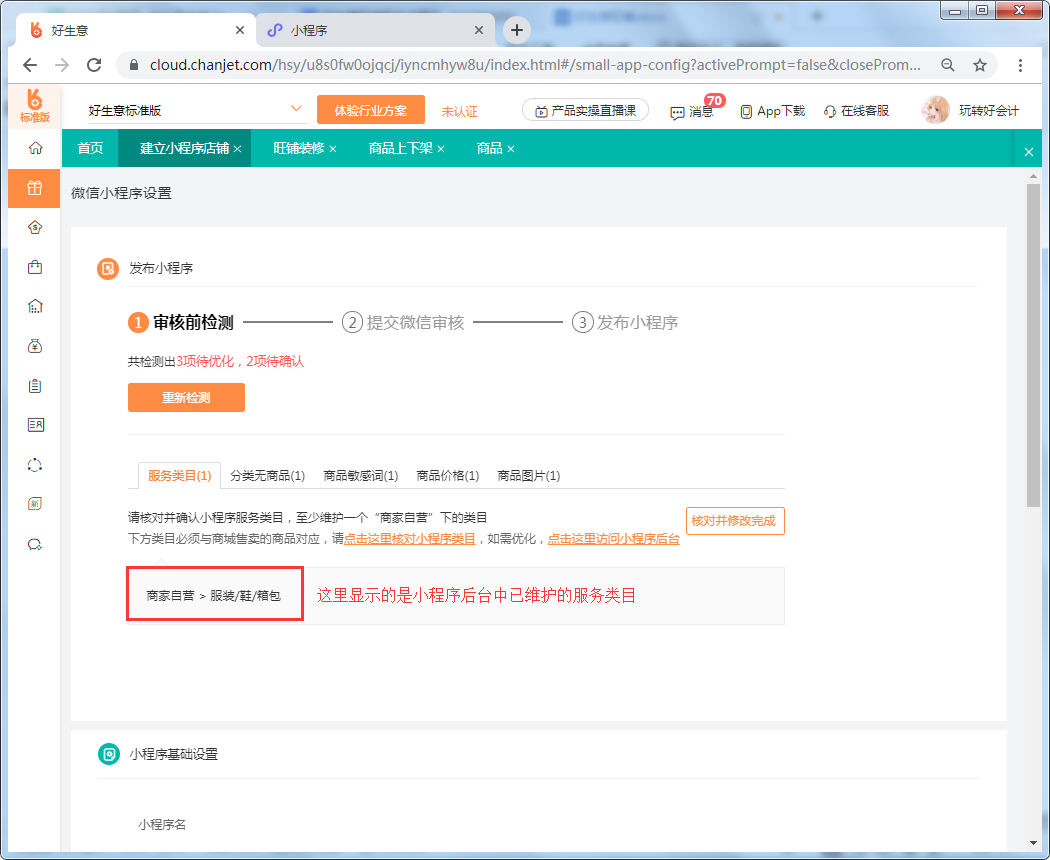1050x860 pixels.
Task: Close the 建立小程序店铺 tab
Action: [x=237, y=149]
